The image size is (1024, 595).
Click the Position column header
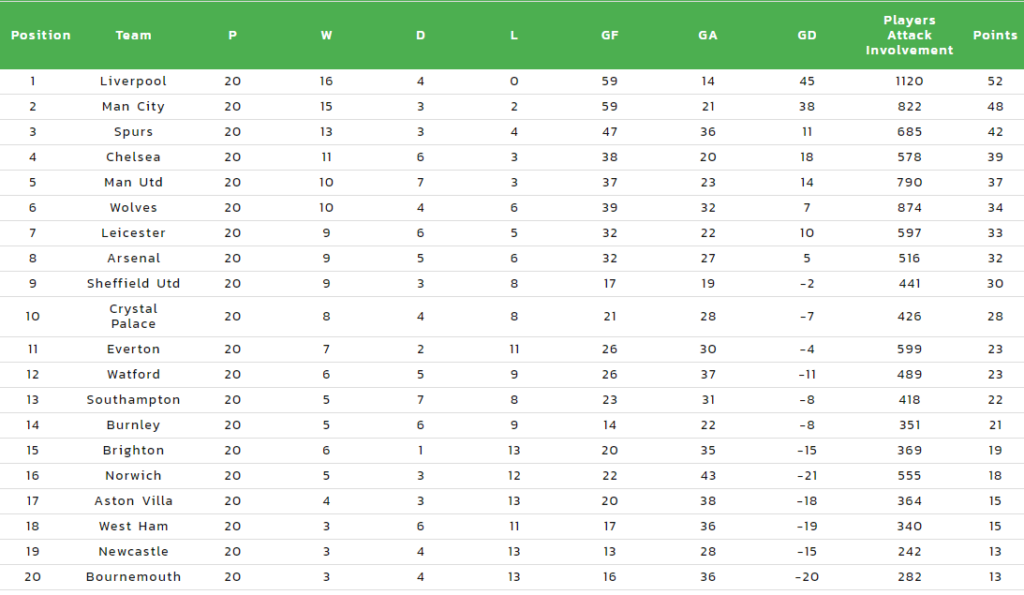[x=40, y=35]
